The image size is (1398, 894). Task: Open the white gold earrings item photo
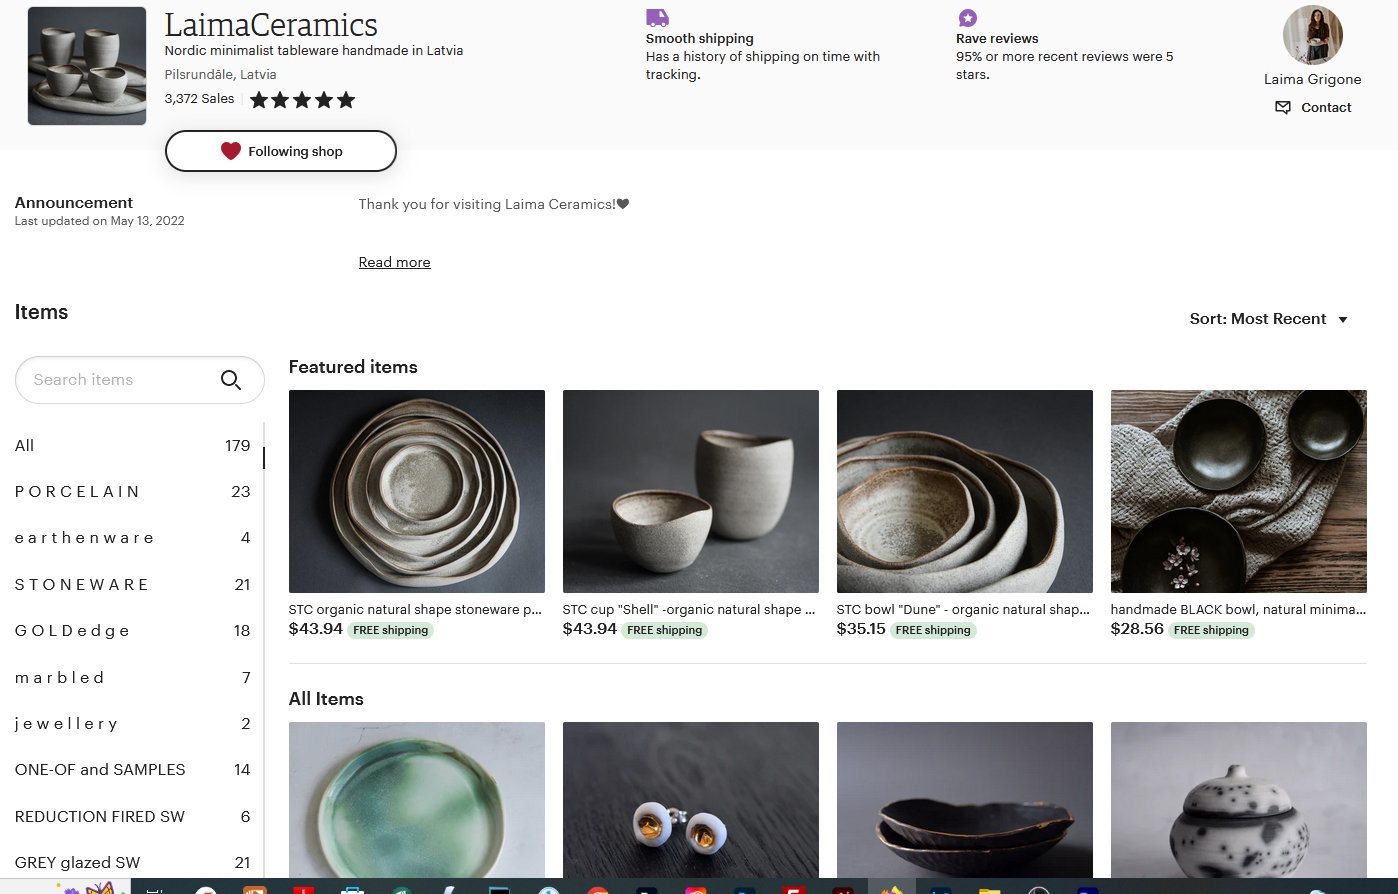coord(690,800)
